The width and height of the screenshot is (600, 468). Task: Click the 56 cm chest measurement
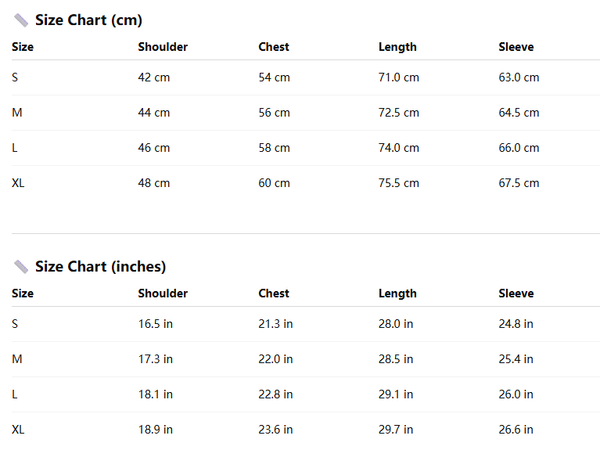click(274, 113)
